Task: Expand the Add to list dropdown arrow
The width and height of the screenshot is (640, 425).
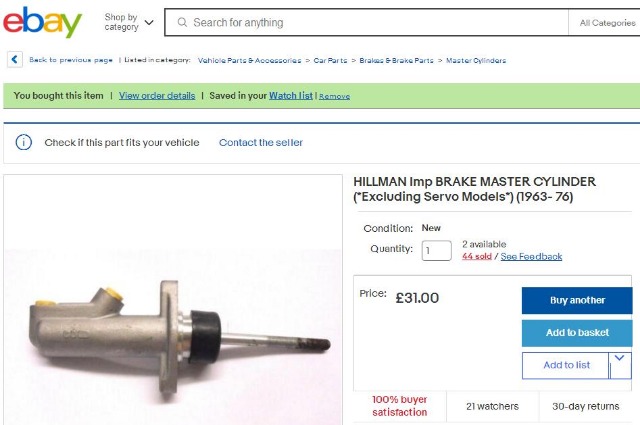Action: pyautogui.click(x=620, y=365)
